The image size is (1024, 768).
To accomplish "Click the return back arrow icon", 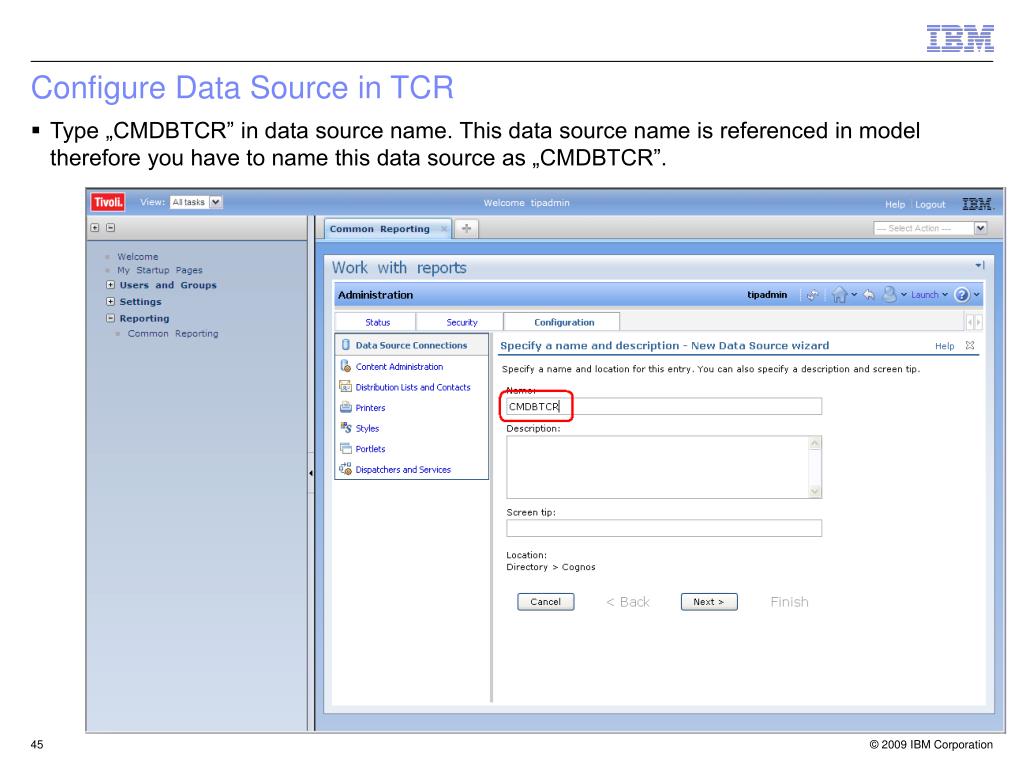I will pos(869,295).
